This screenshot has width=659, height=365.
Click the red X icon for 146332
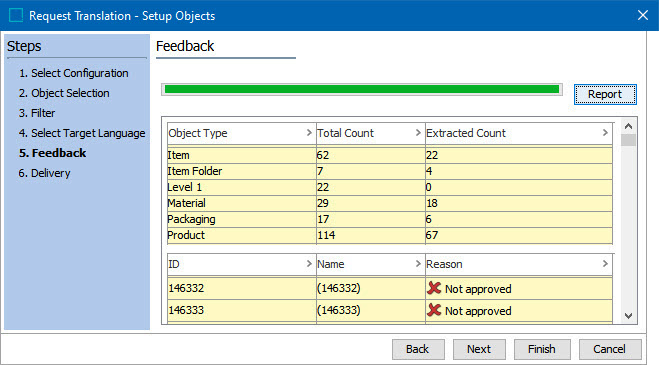(x=434, y=288)
